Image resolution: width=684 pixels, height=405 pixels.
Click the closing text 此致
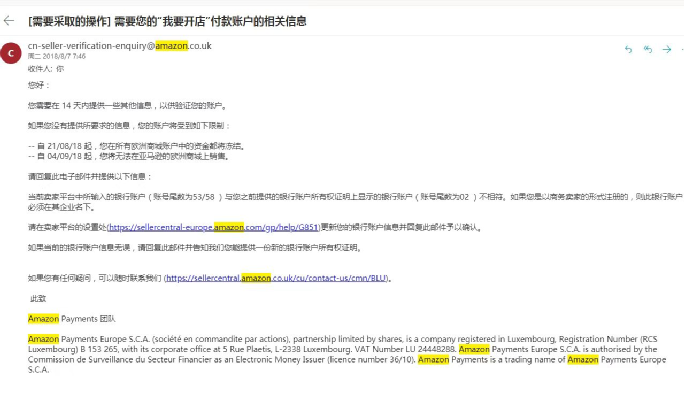point(38,299)
